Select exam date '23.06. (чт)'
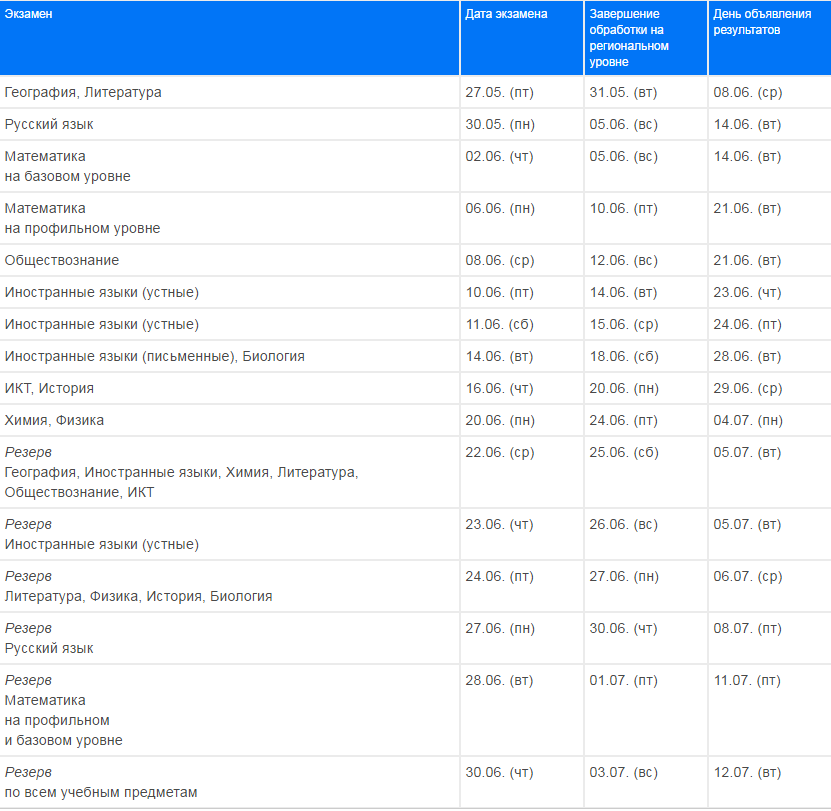Screen dimensions: 831x811 click(521, 534)
